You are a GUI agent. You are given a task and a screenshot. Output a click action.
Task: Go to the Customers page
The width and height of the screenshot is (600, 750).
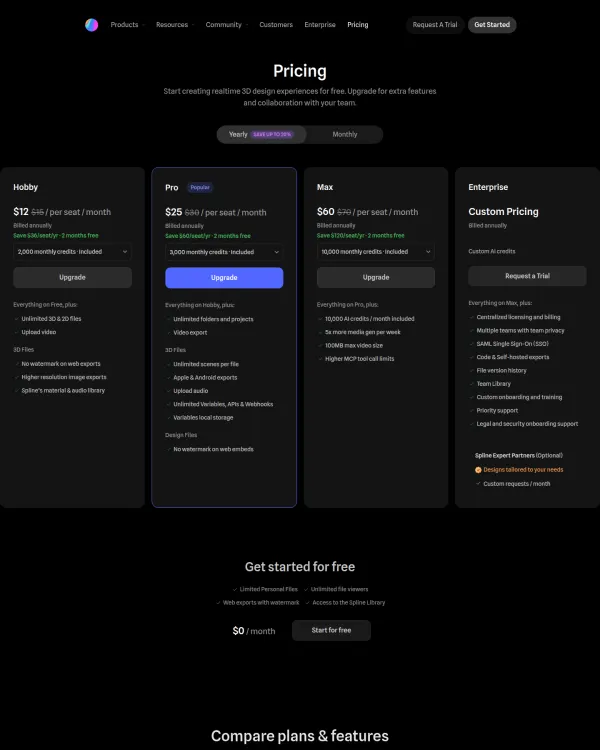[x=276, y=25]
